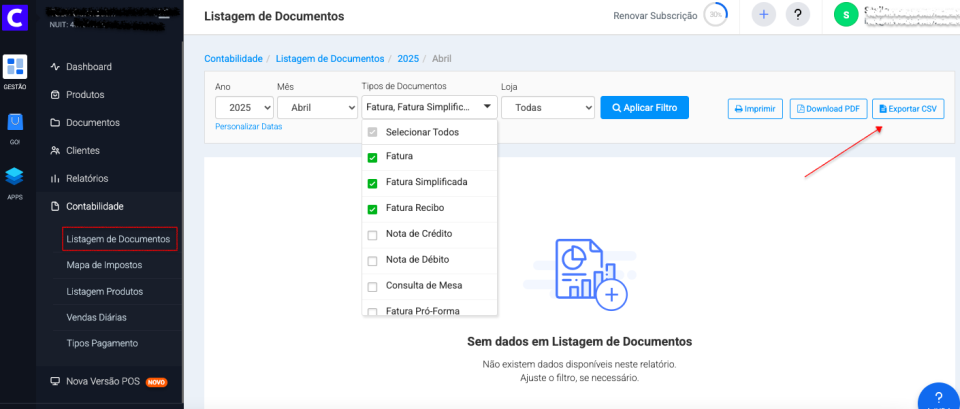Viewport: 960px width, 409px height.
Task: Check the Nota de Crédito checkbox
Action: coord(373,234)
